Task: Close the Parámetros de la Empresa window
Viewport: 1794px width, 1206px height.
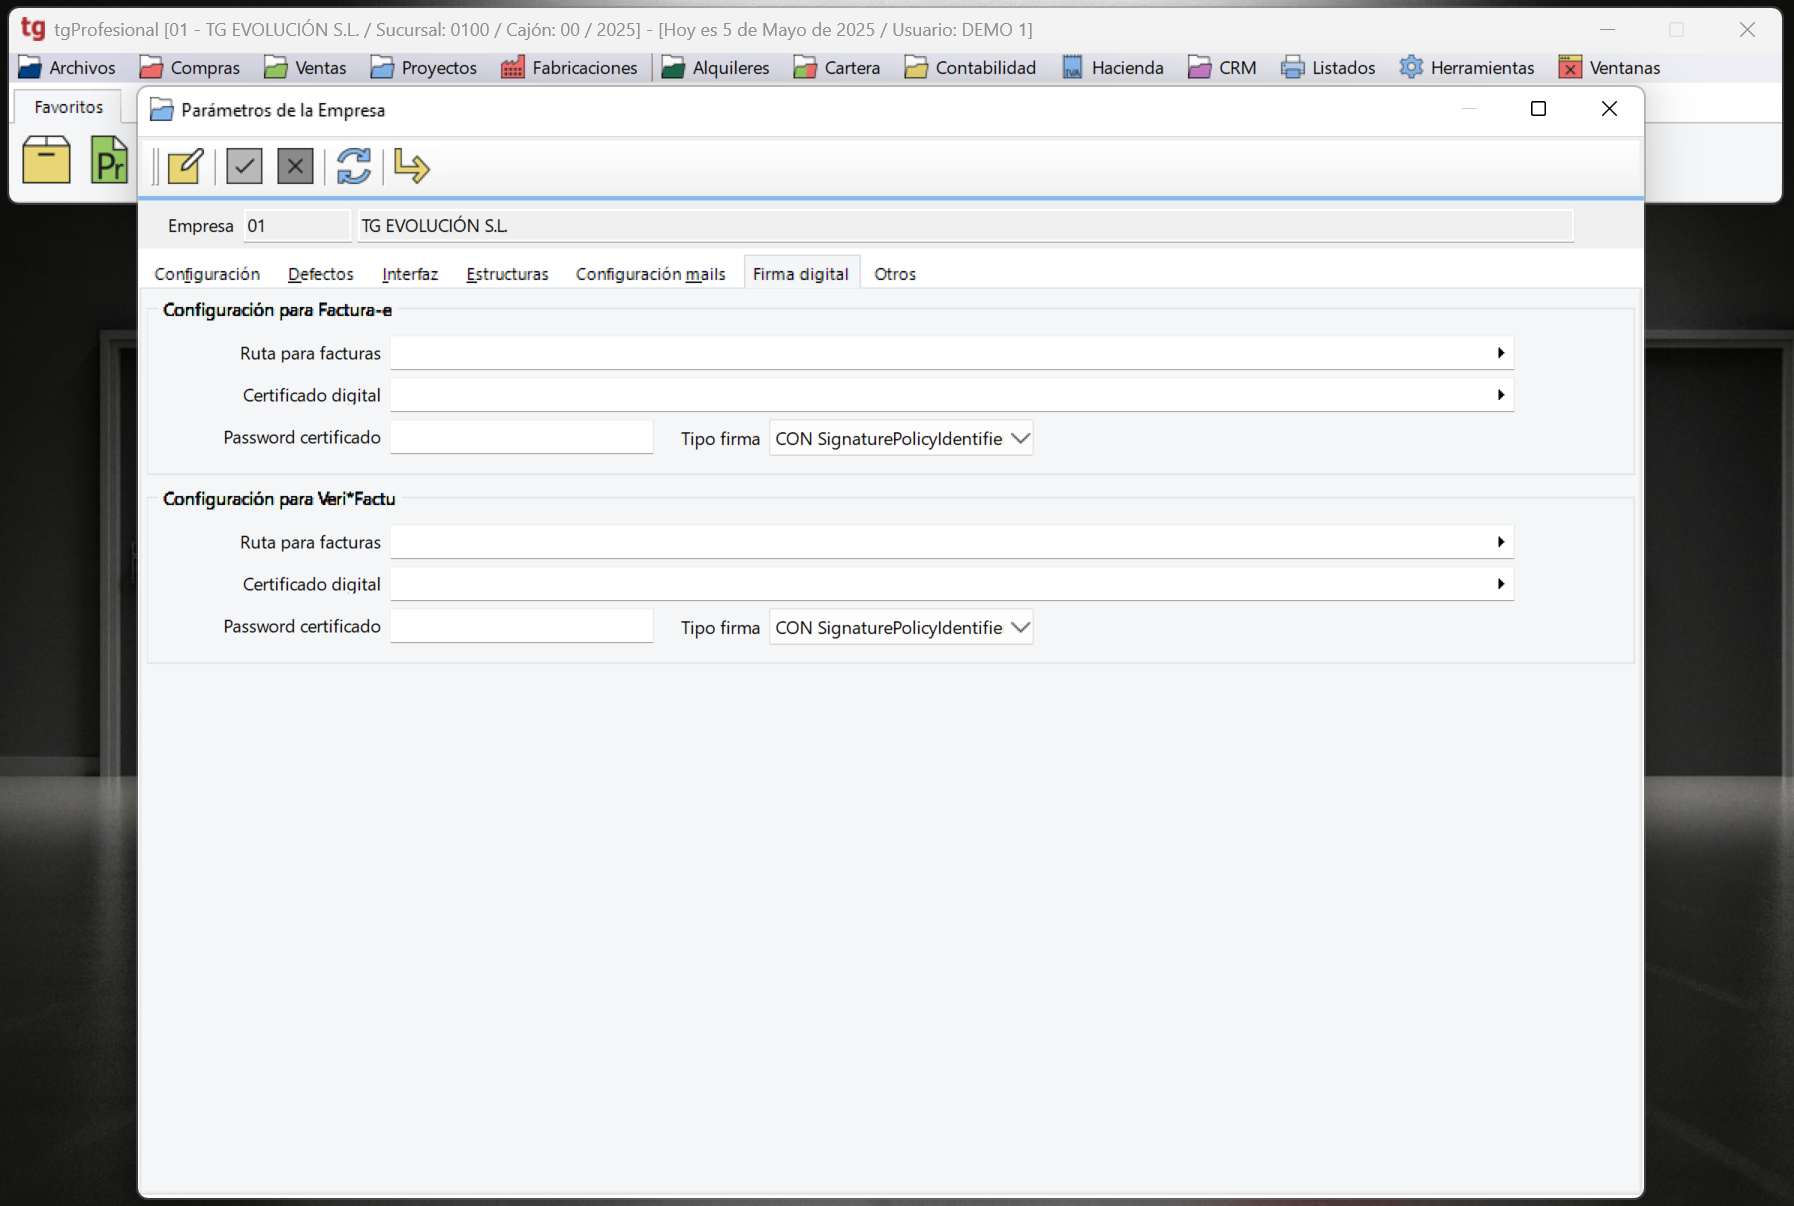Action: (x=1609, y=109)
